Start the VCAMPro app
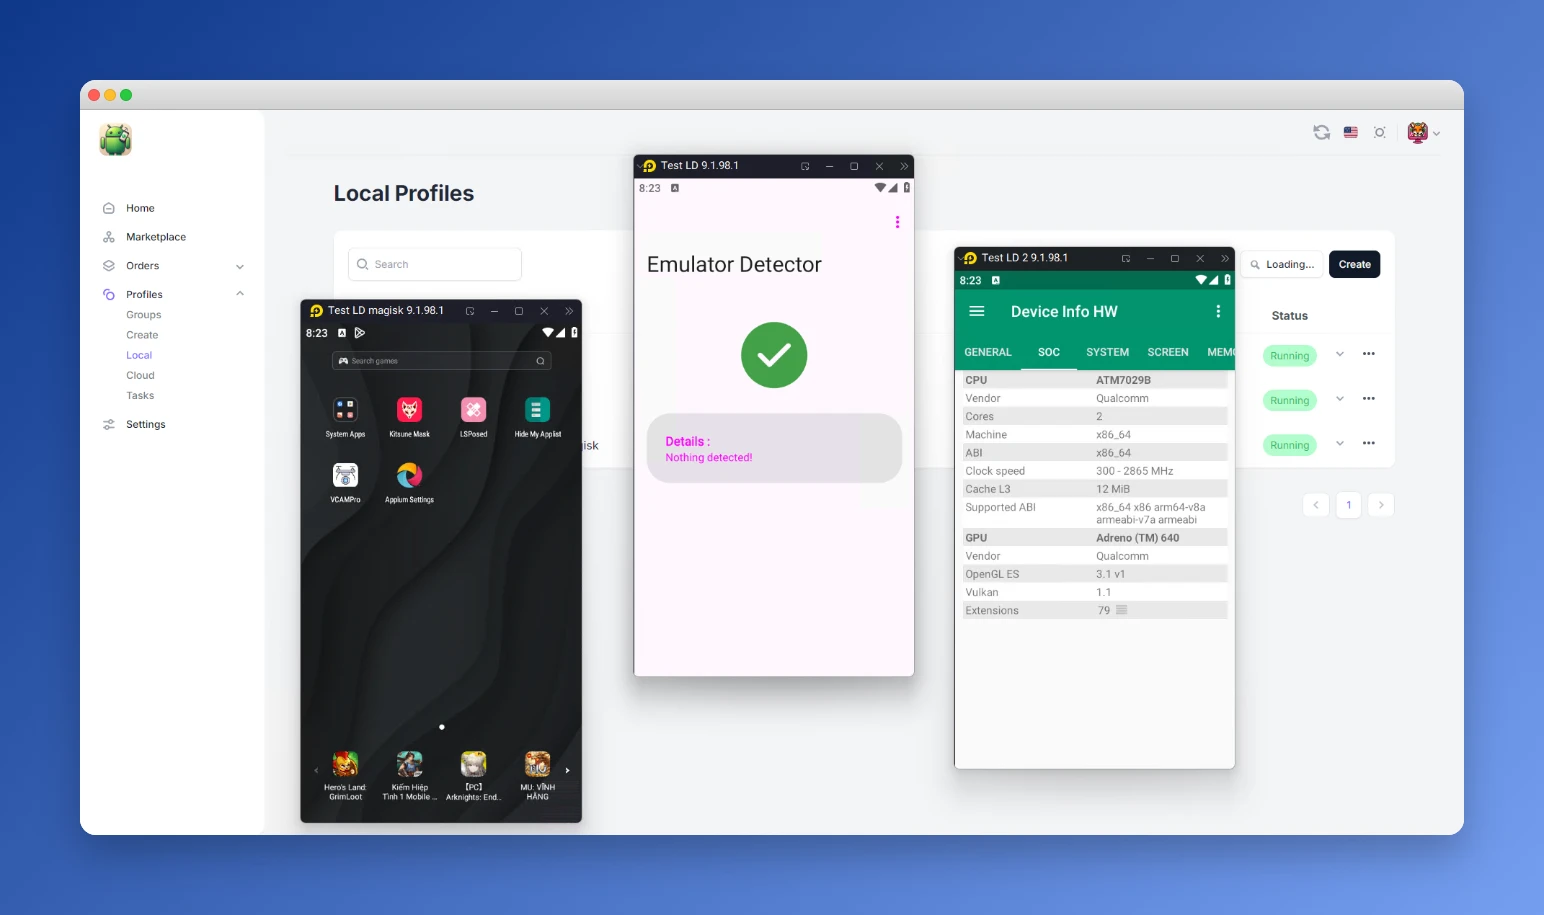Image resolution: width=1544 pixels, height=915 pixels. point(345,477)
